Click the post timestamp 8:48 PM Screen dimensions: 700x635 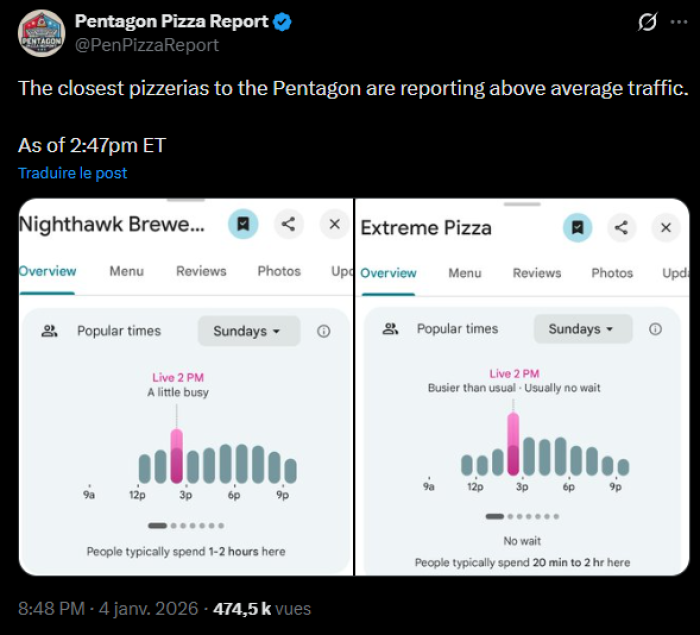click(51, 608)
